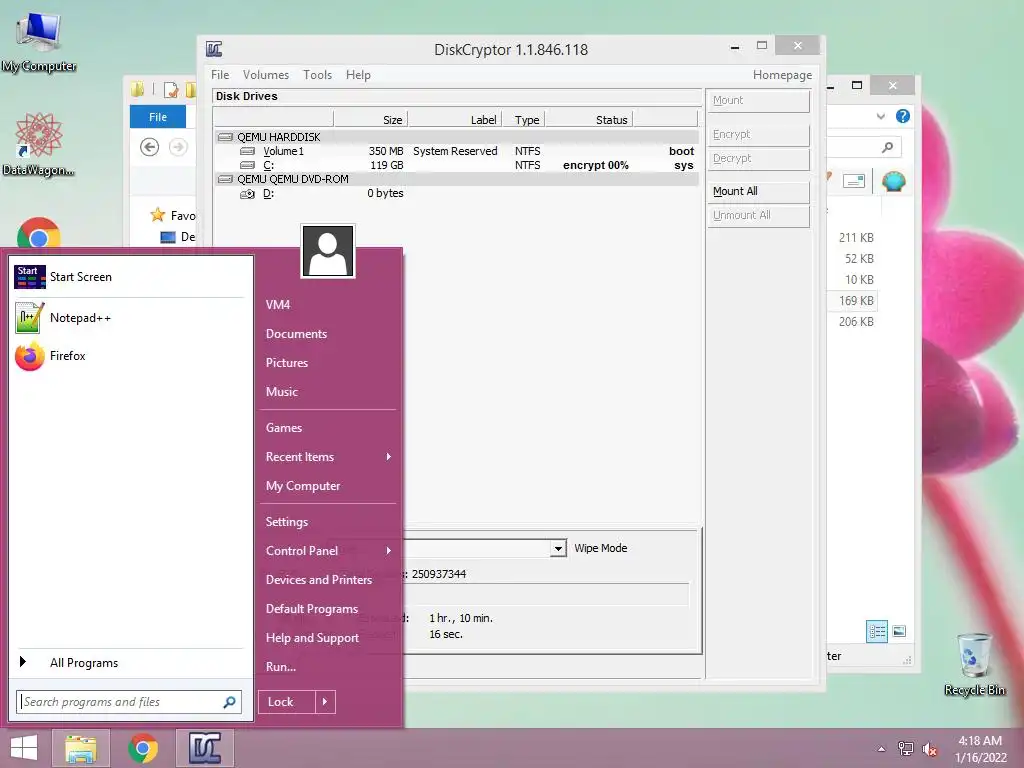Select the Volume1 System Reserved row
This screenshot has height=768, width=1024.
point(457,152)
